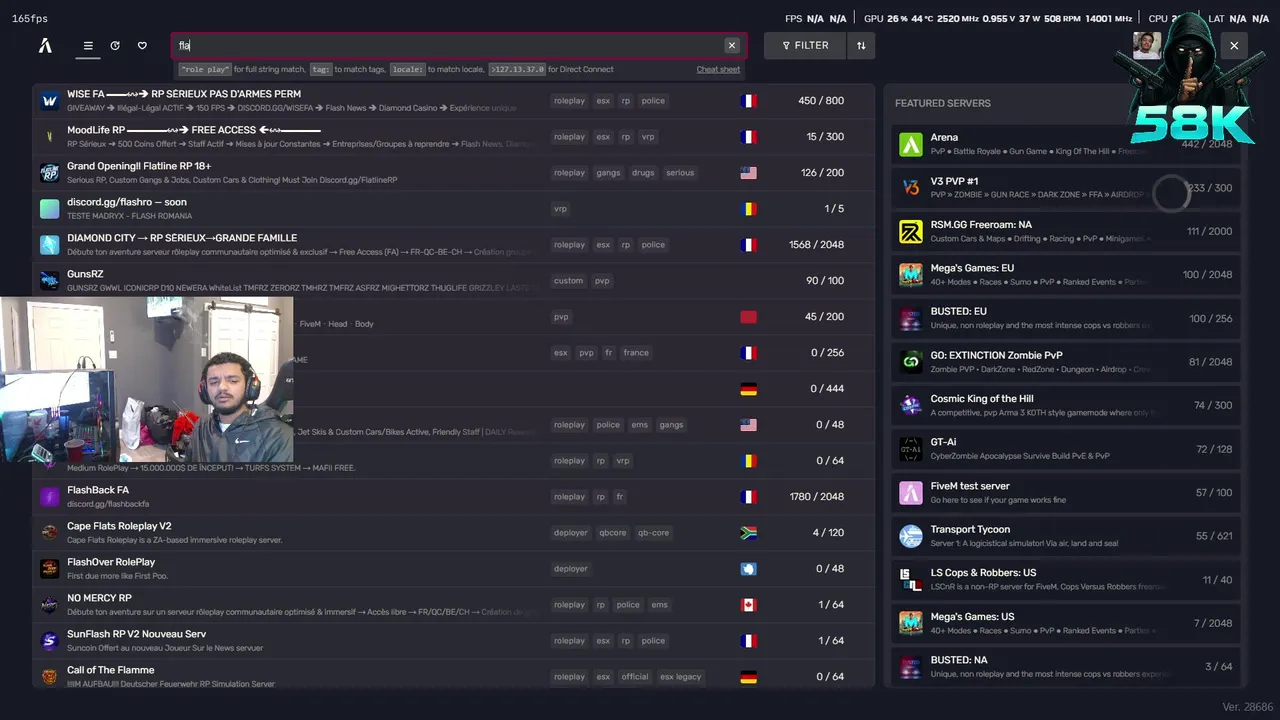Select the 'custom' tag in GunsRZ row
The height and width of the screenshot is (720, 1280).
568,281
